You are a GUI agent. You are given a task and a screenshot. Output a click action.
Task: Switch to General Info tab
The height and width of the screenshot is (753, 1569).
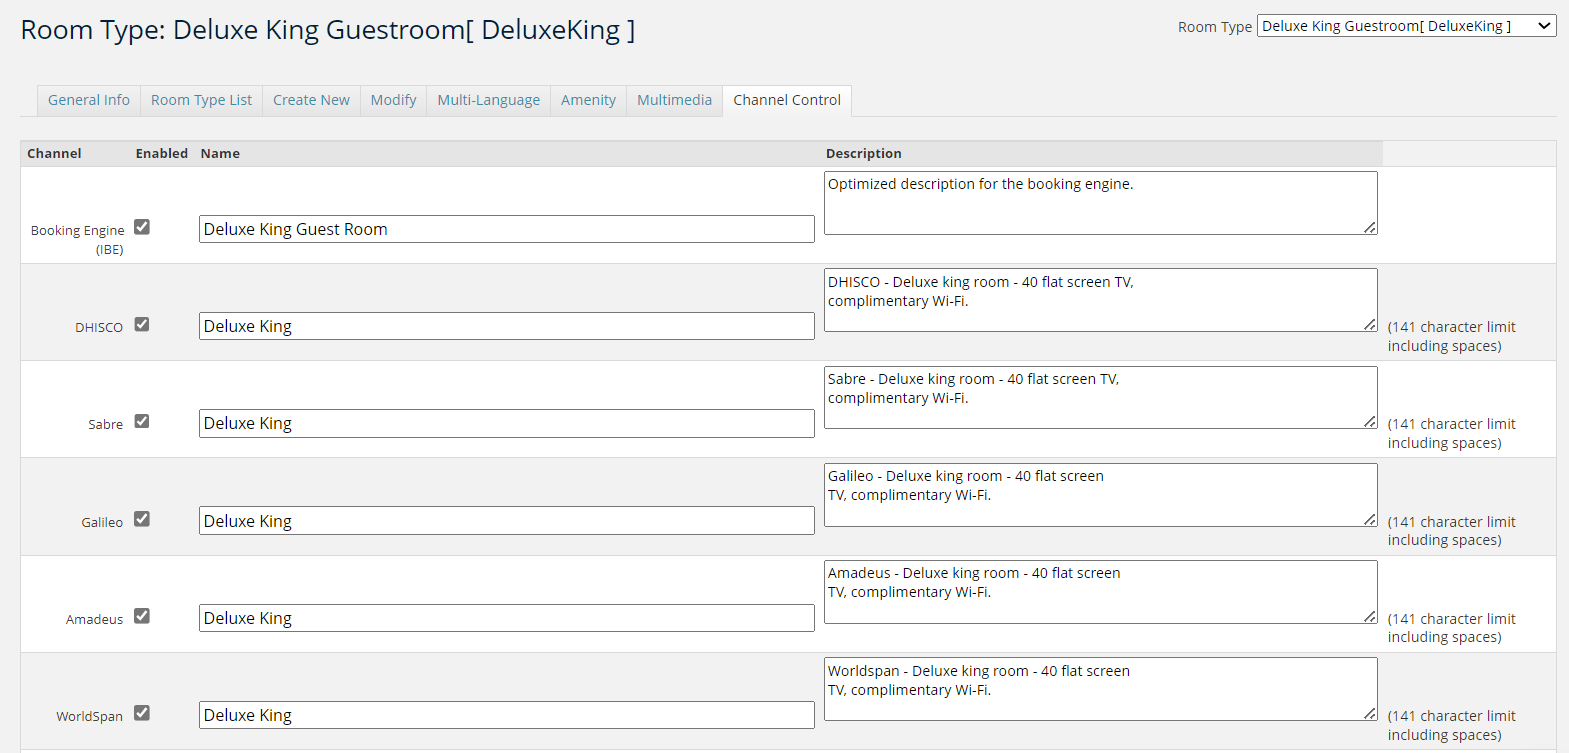(89, 100)
